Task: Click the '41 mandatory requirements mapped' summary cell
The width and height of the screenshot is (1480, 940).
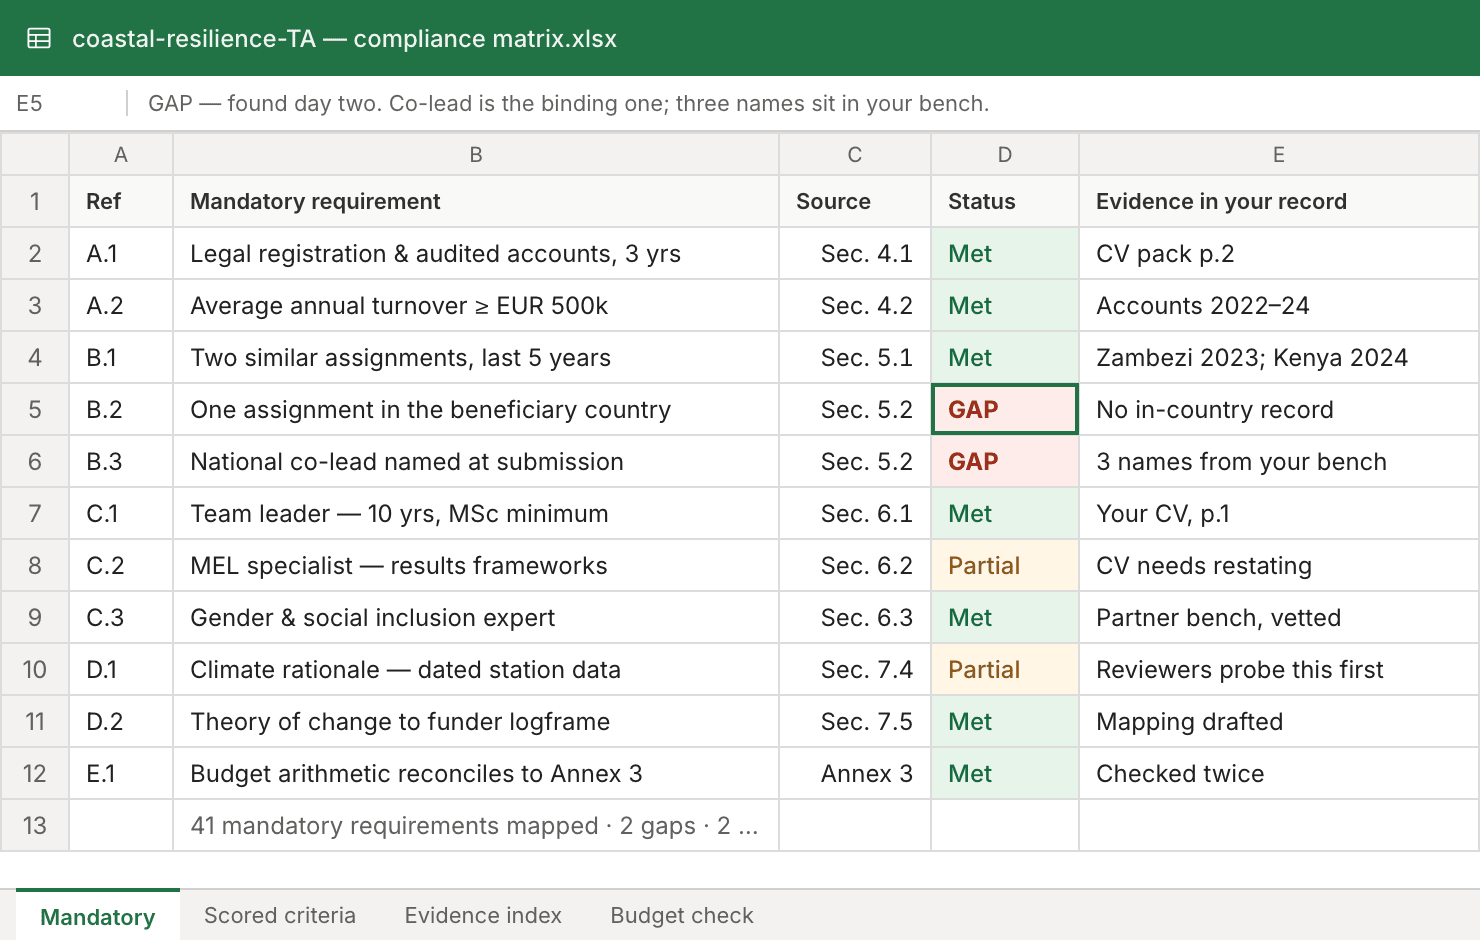Action: tap(476, 825)
